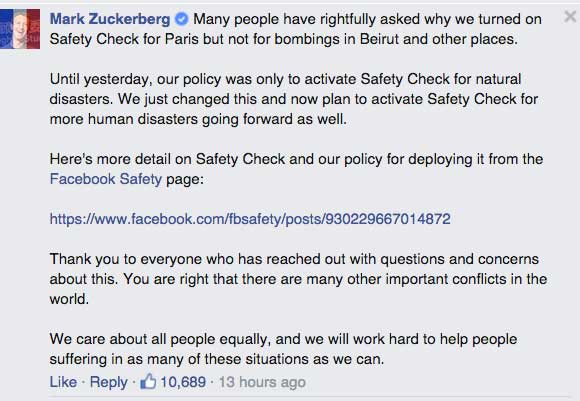The width and height of the screenshot is (580, 401).
Task: Click the 'Until yesterday, our policy' paragraph
Action: pyautogui.click(x=294, y=99)
